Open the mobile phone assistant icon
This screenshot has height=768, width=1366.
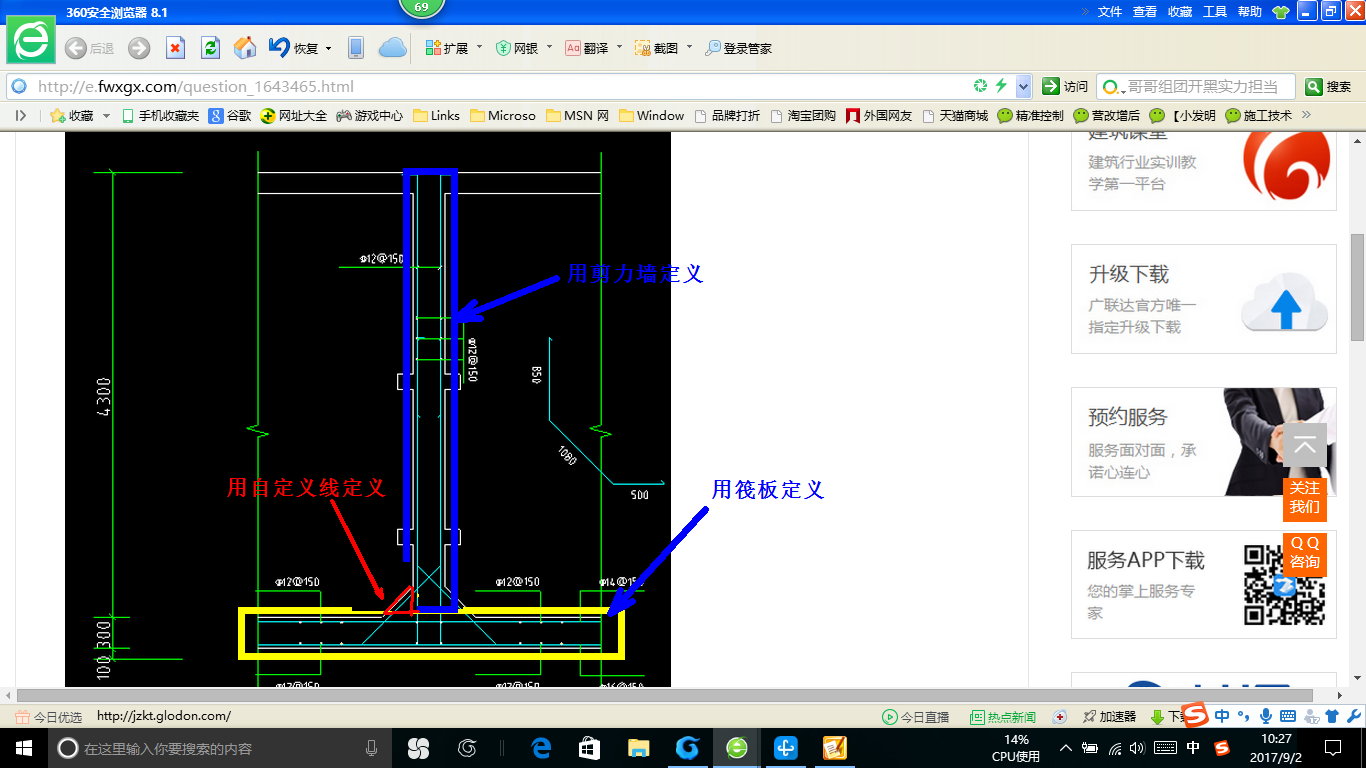[x=355, y=48]
